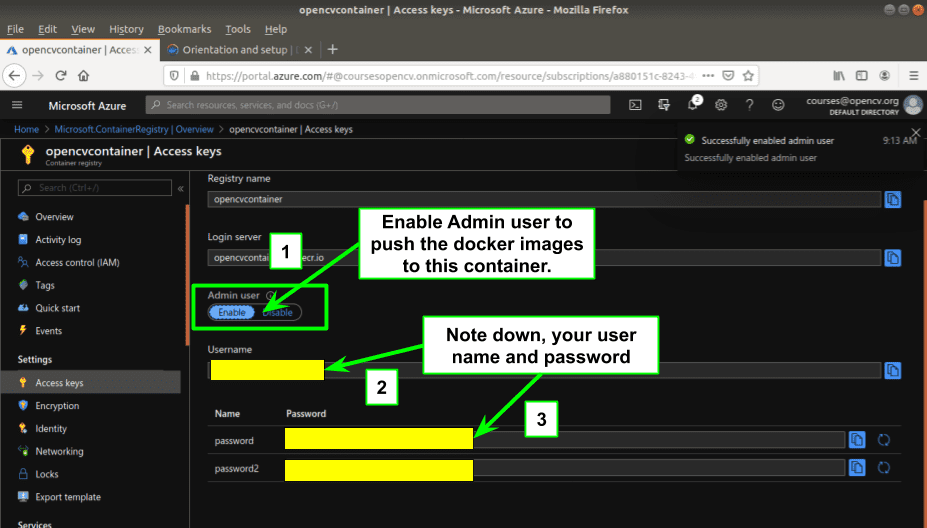
Task: Copy the Registry name value
Action: pyautogui.click(x=892, y=200)
